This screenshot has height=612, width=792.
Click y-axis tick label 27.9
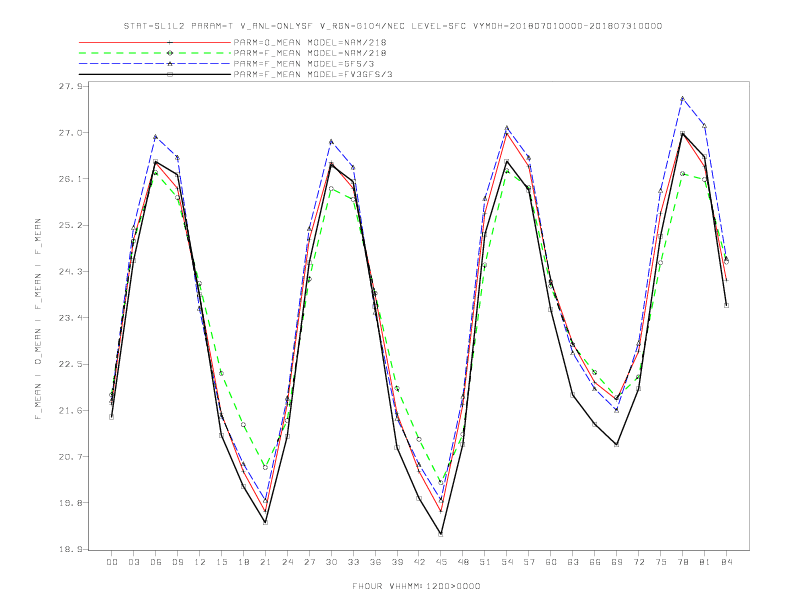(x=71, y=86)
